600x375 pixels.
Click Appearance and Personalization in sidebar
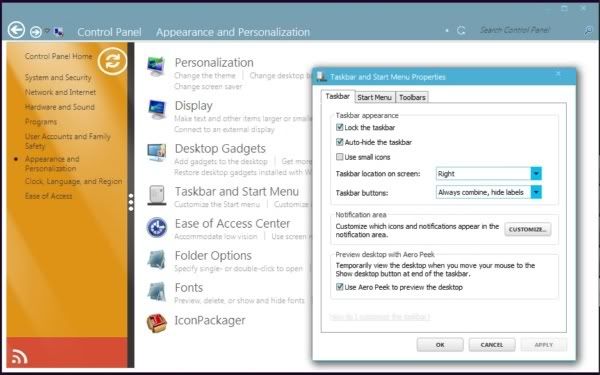pos(52,164)
